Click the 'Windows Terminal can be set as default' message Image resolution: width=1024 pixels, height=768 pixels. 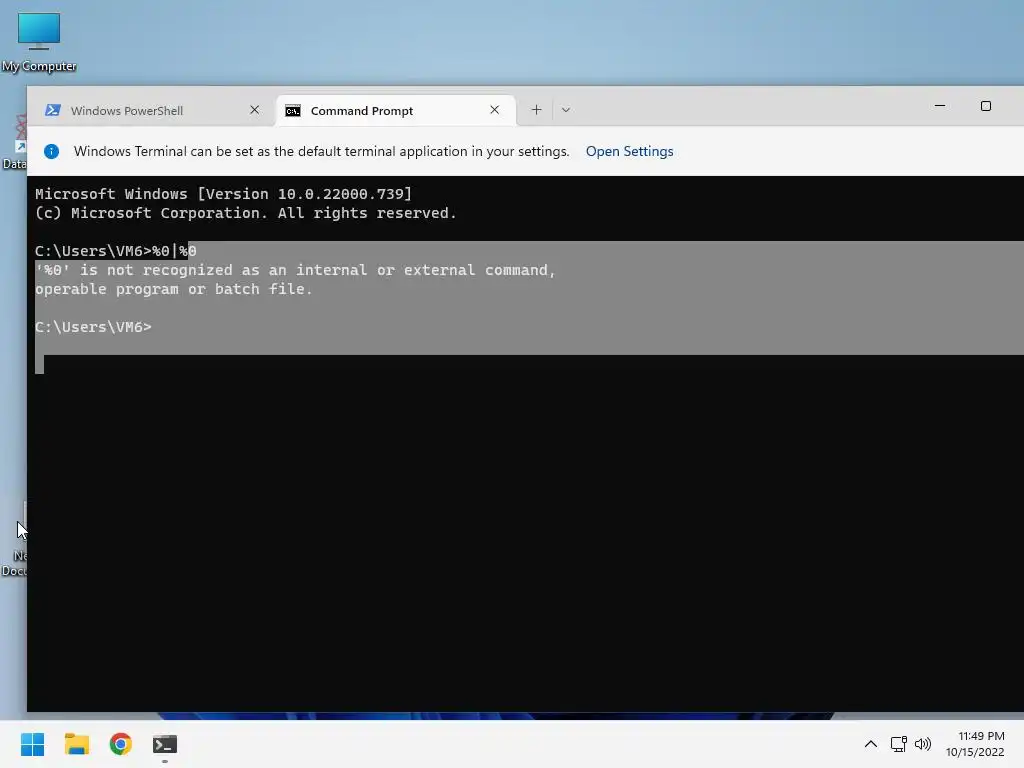pos(321,152)
